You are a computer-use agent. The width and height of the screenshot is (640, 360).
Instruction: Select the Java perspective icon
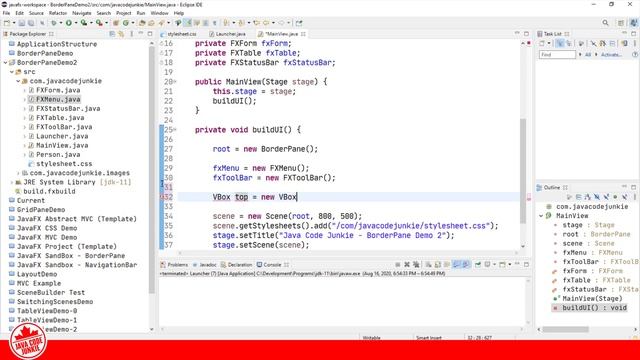[x=634, y=23]
